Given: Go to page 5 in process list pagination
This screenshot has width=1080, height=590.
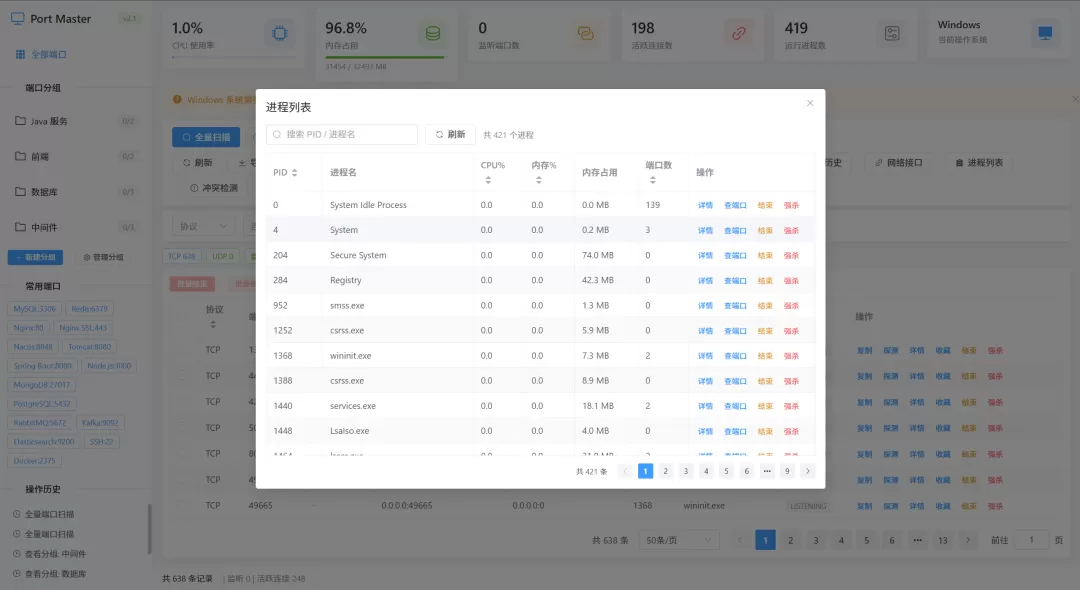Looking at the screenshot, I should coord(726,471).
